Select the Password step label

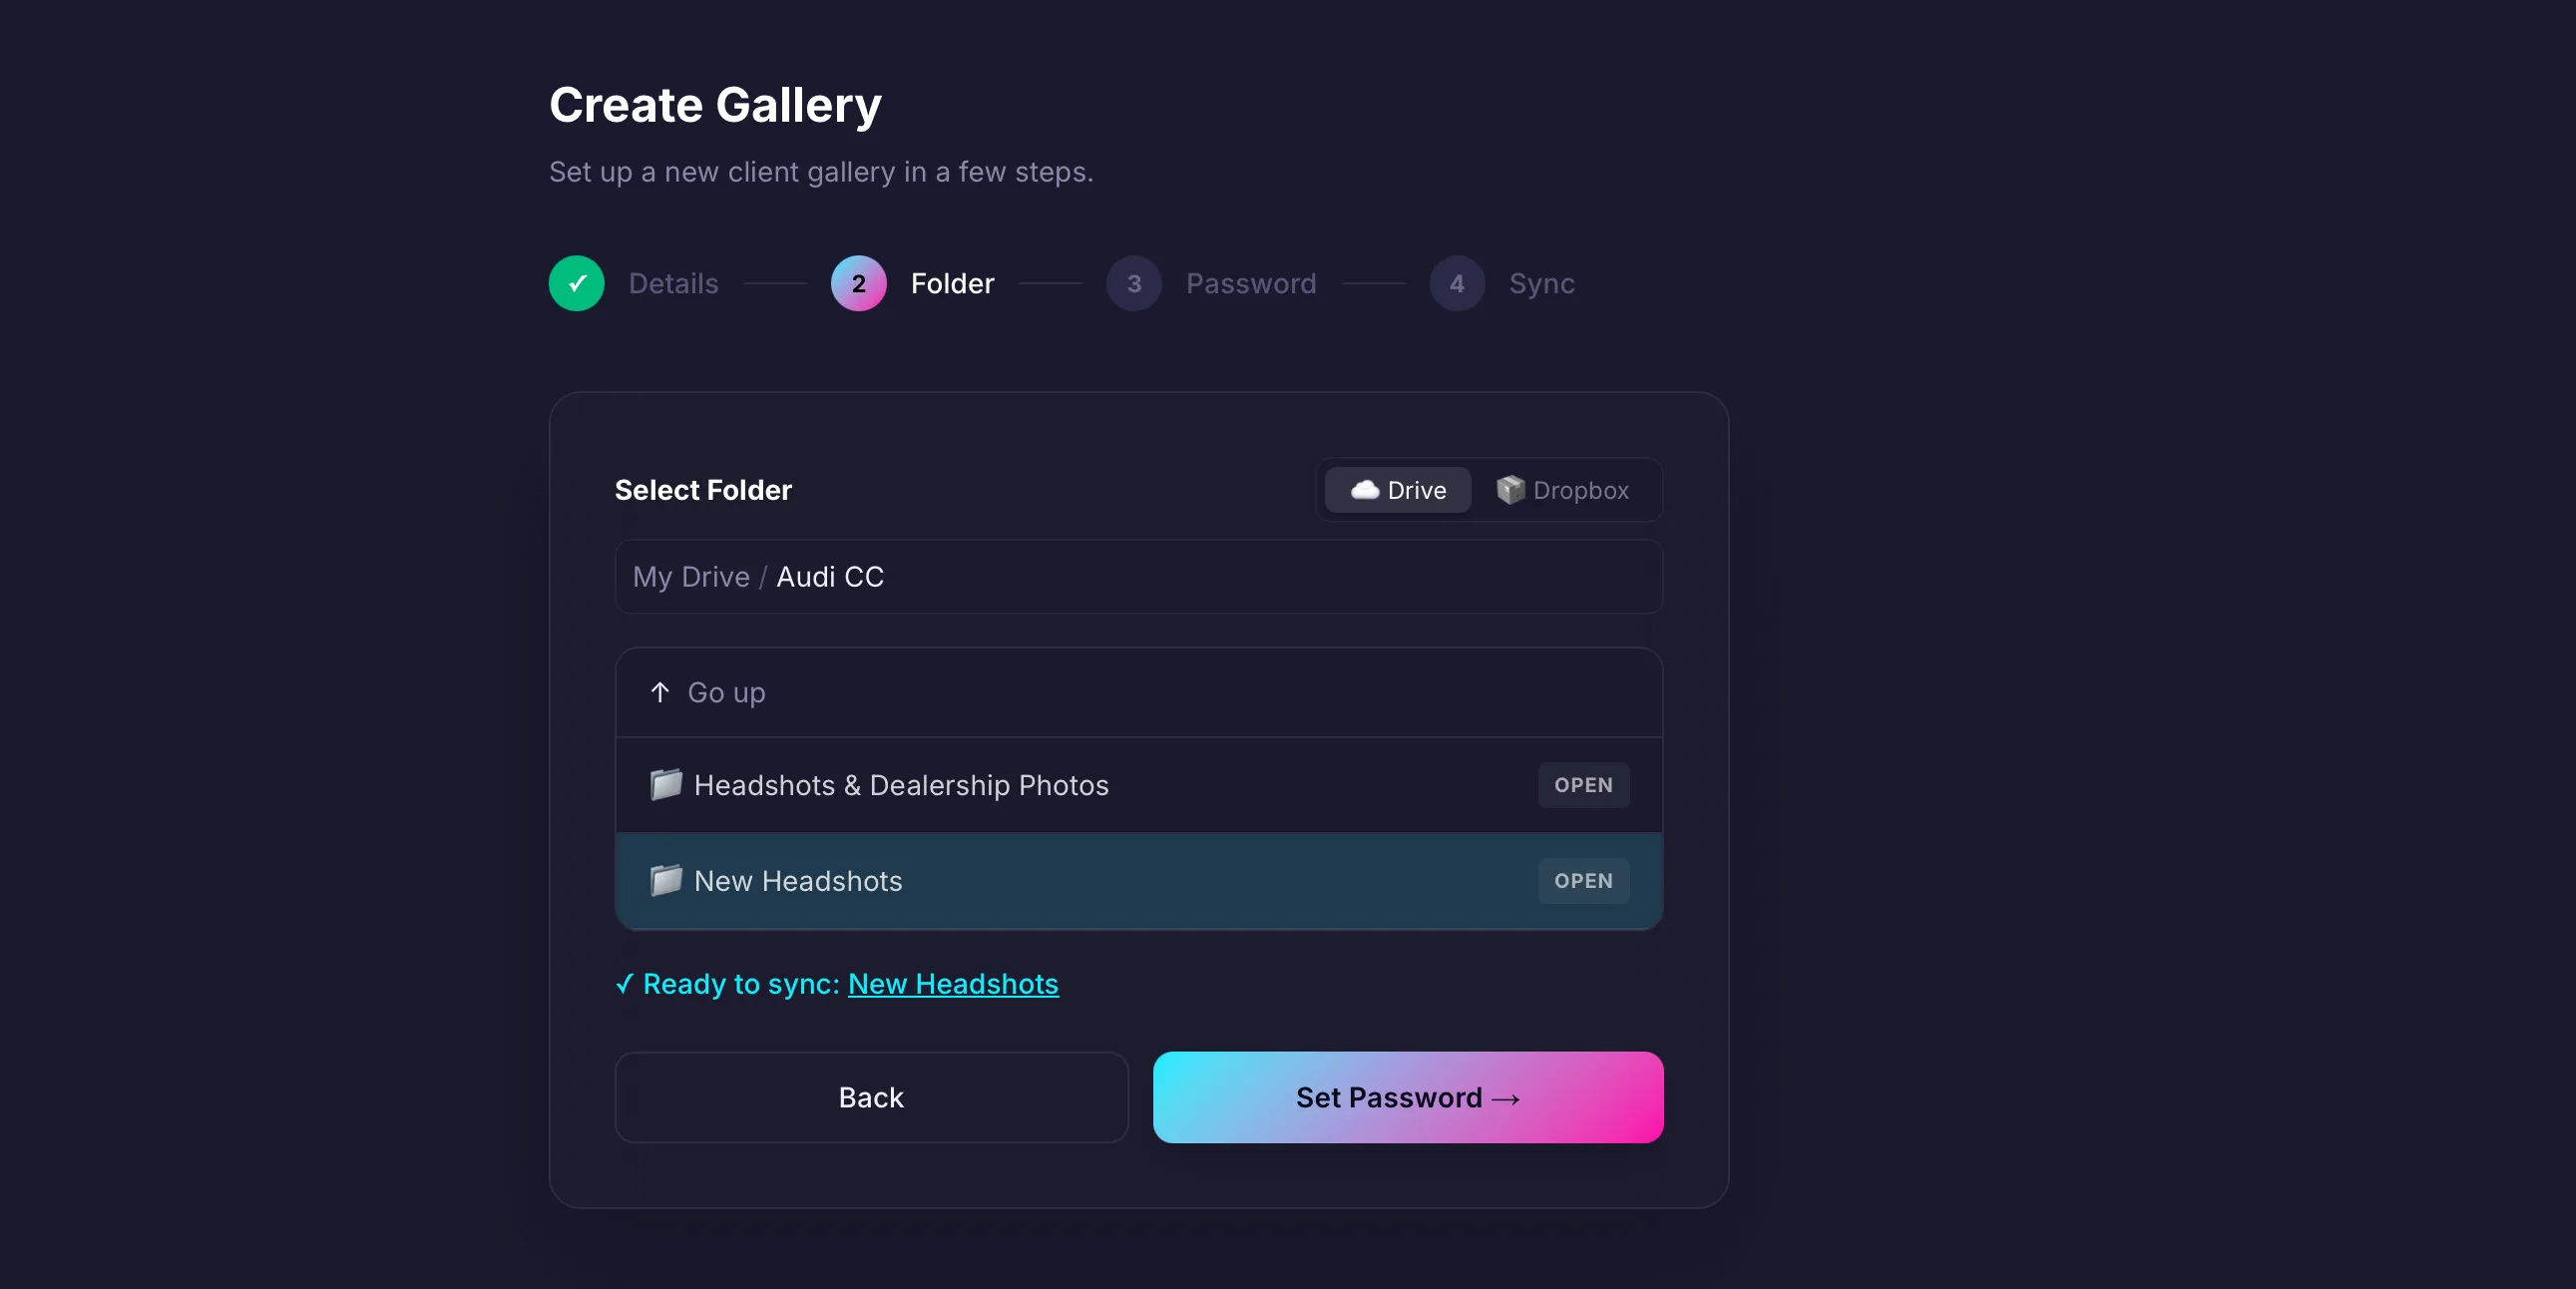click(1250, 284)
